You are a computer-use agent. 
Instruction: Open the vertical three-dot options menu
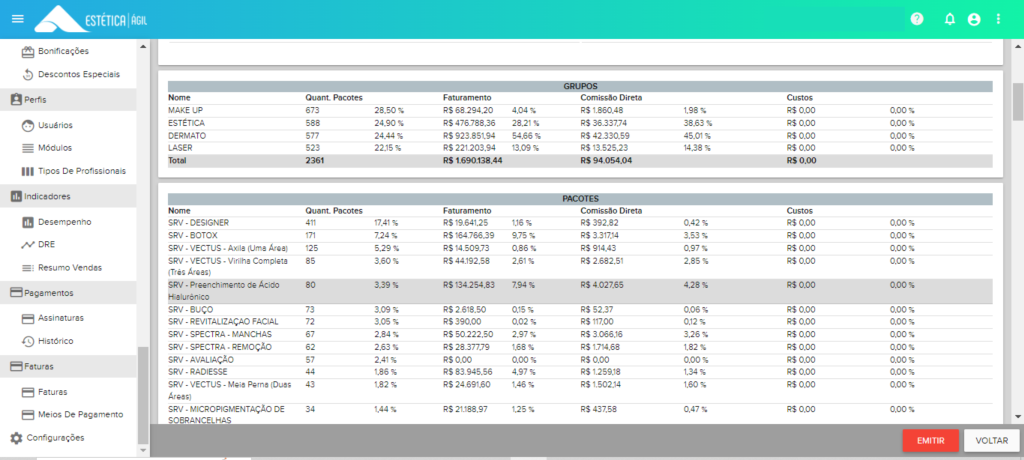pos(998,19)
